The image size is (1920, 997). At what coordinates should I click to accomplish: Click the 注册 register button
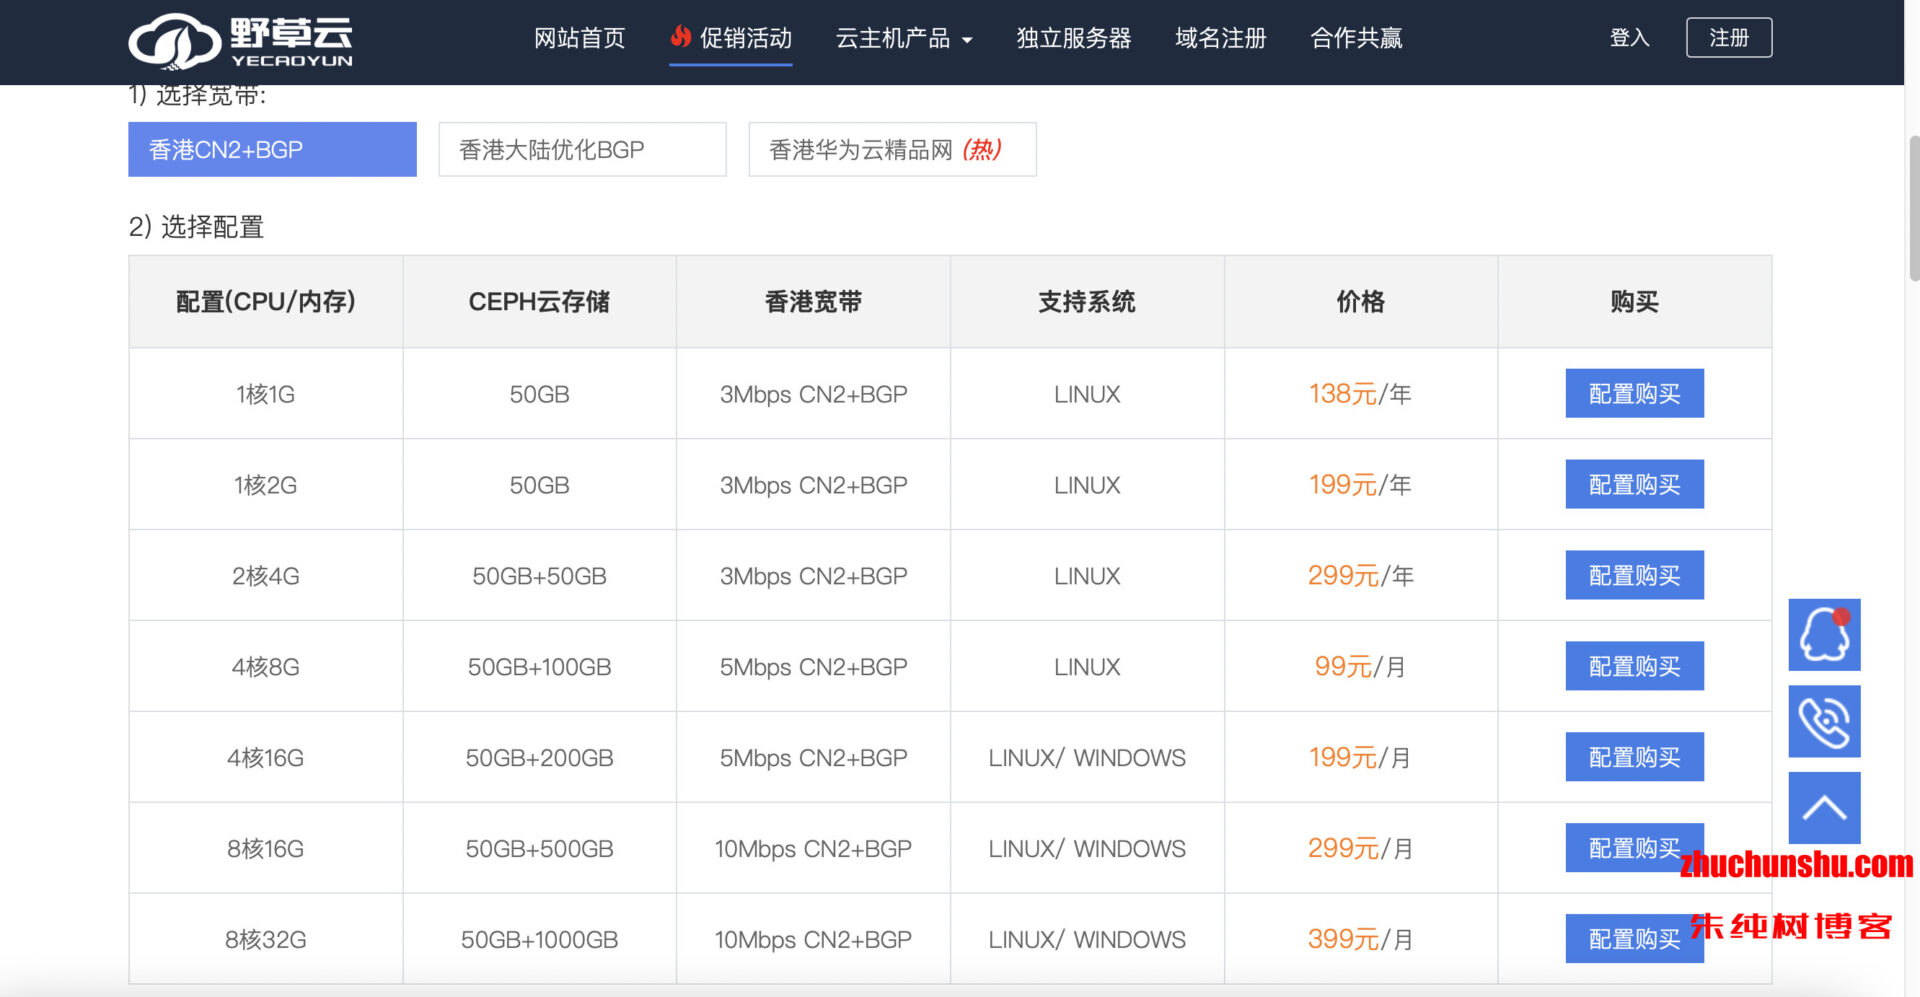point(1729,38)
